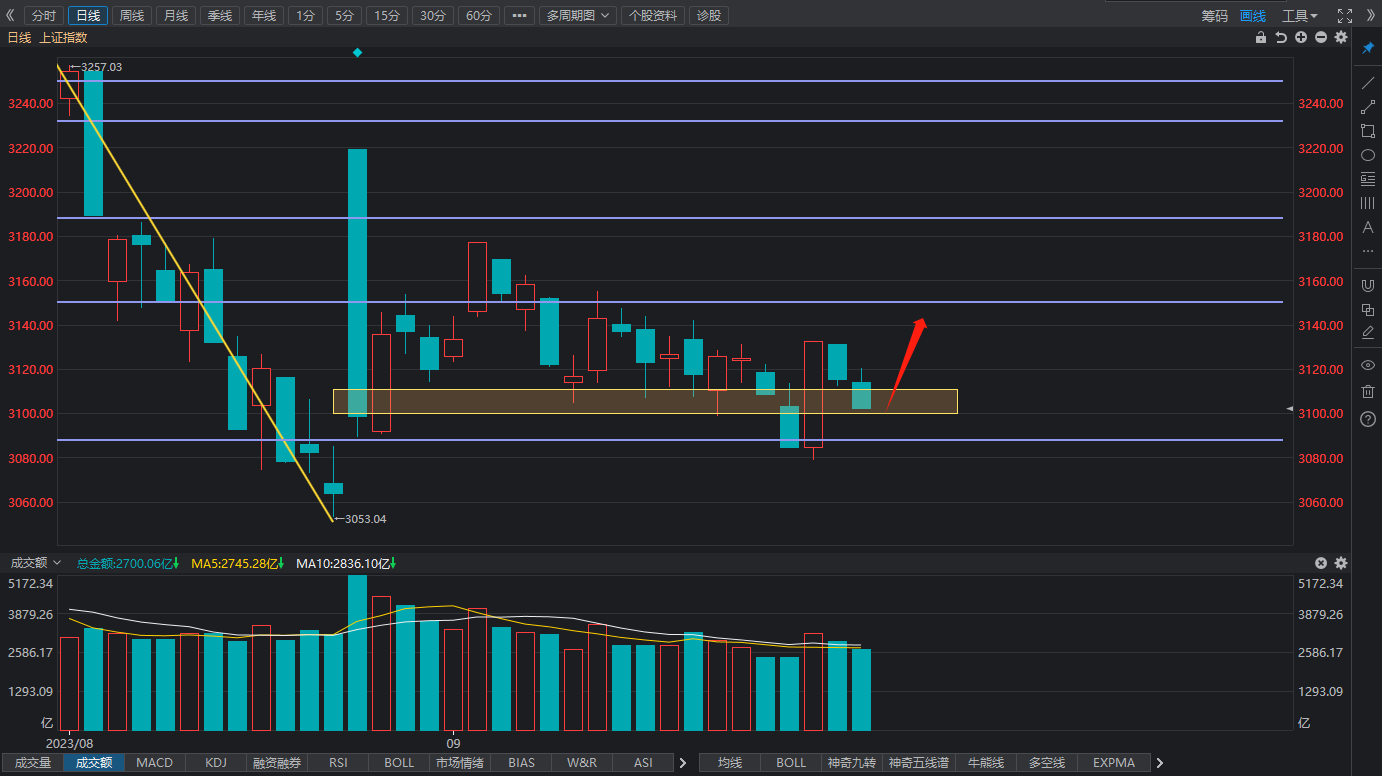Zoom out the chart with minus icon

pos(1321,37)
